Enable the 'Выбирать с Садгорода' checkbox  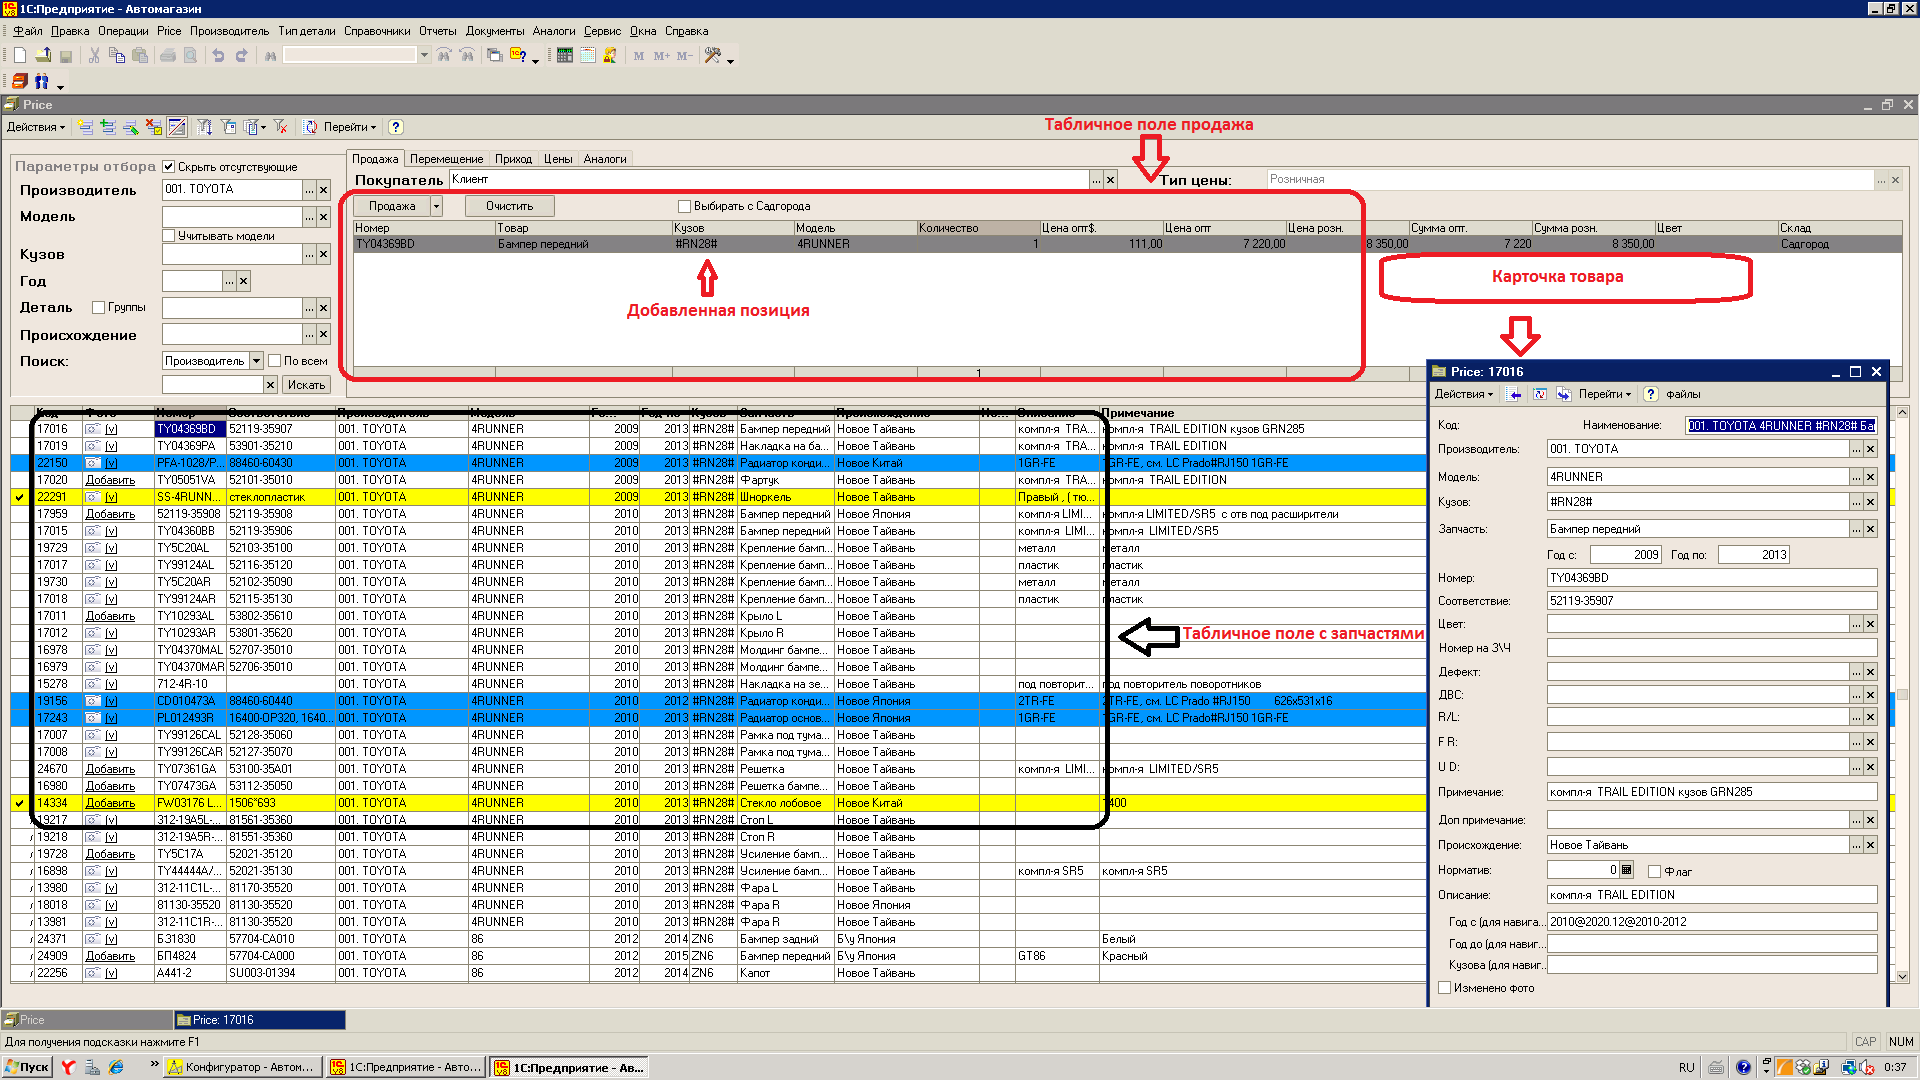tap(685, 206)
